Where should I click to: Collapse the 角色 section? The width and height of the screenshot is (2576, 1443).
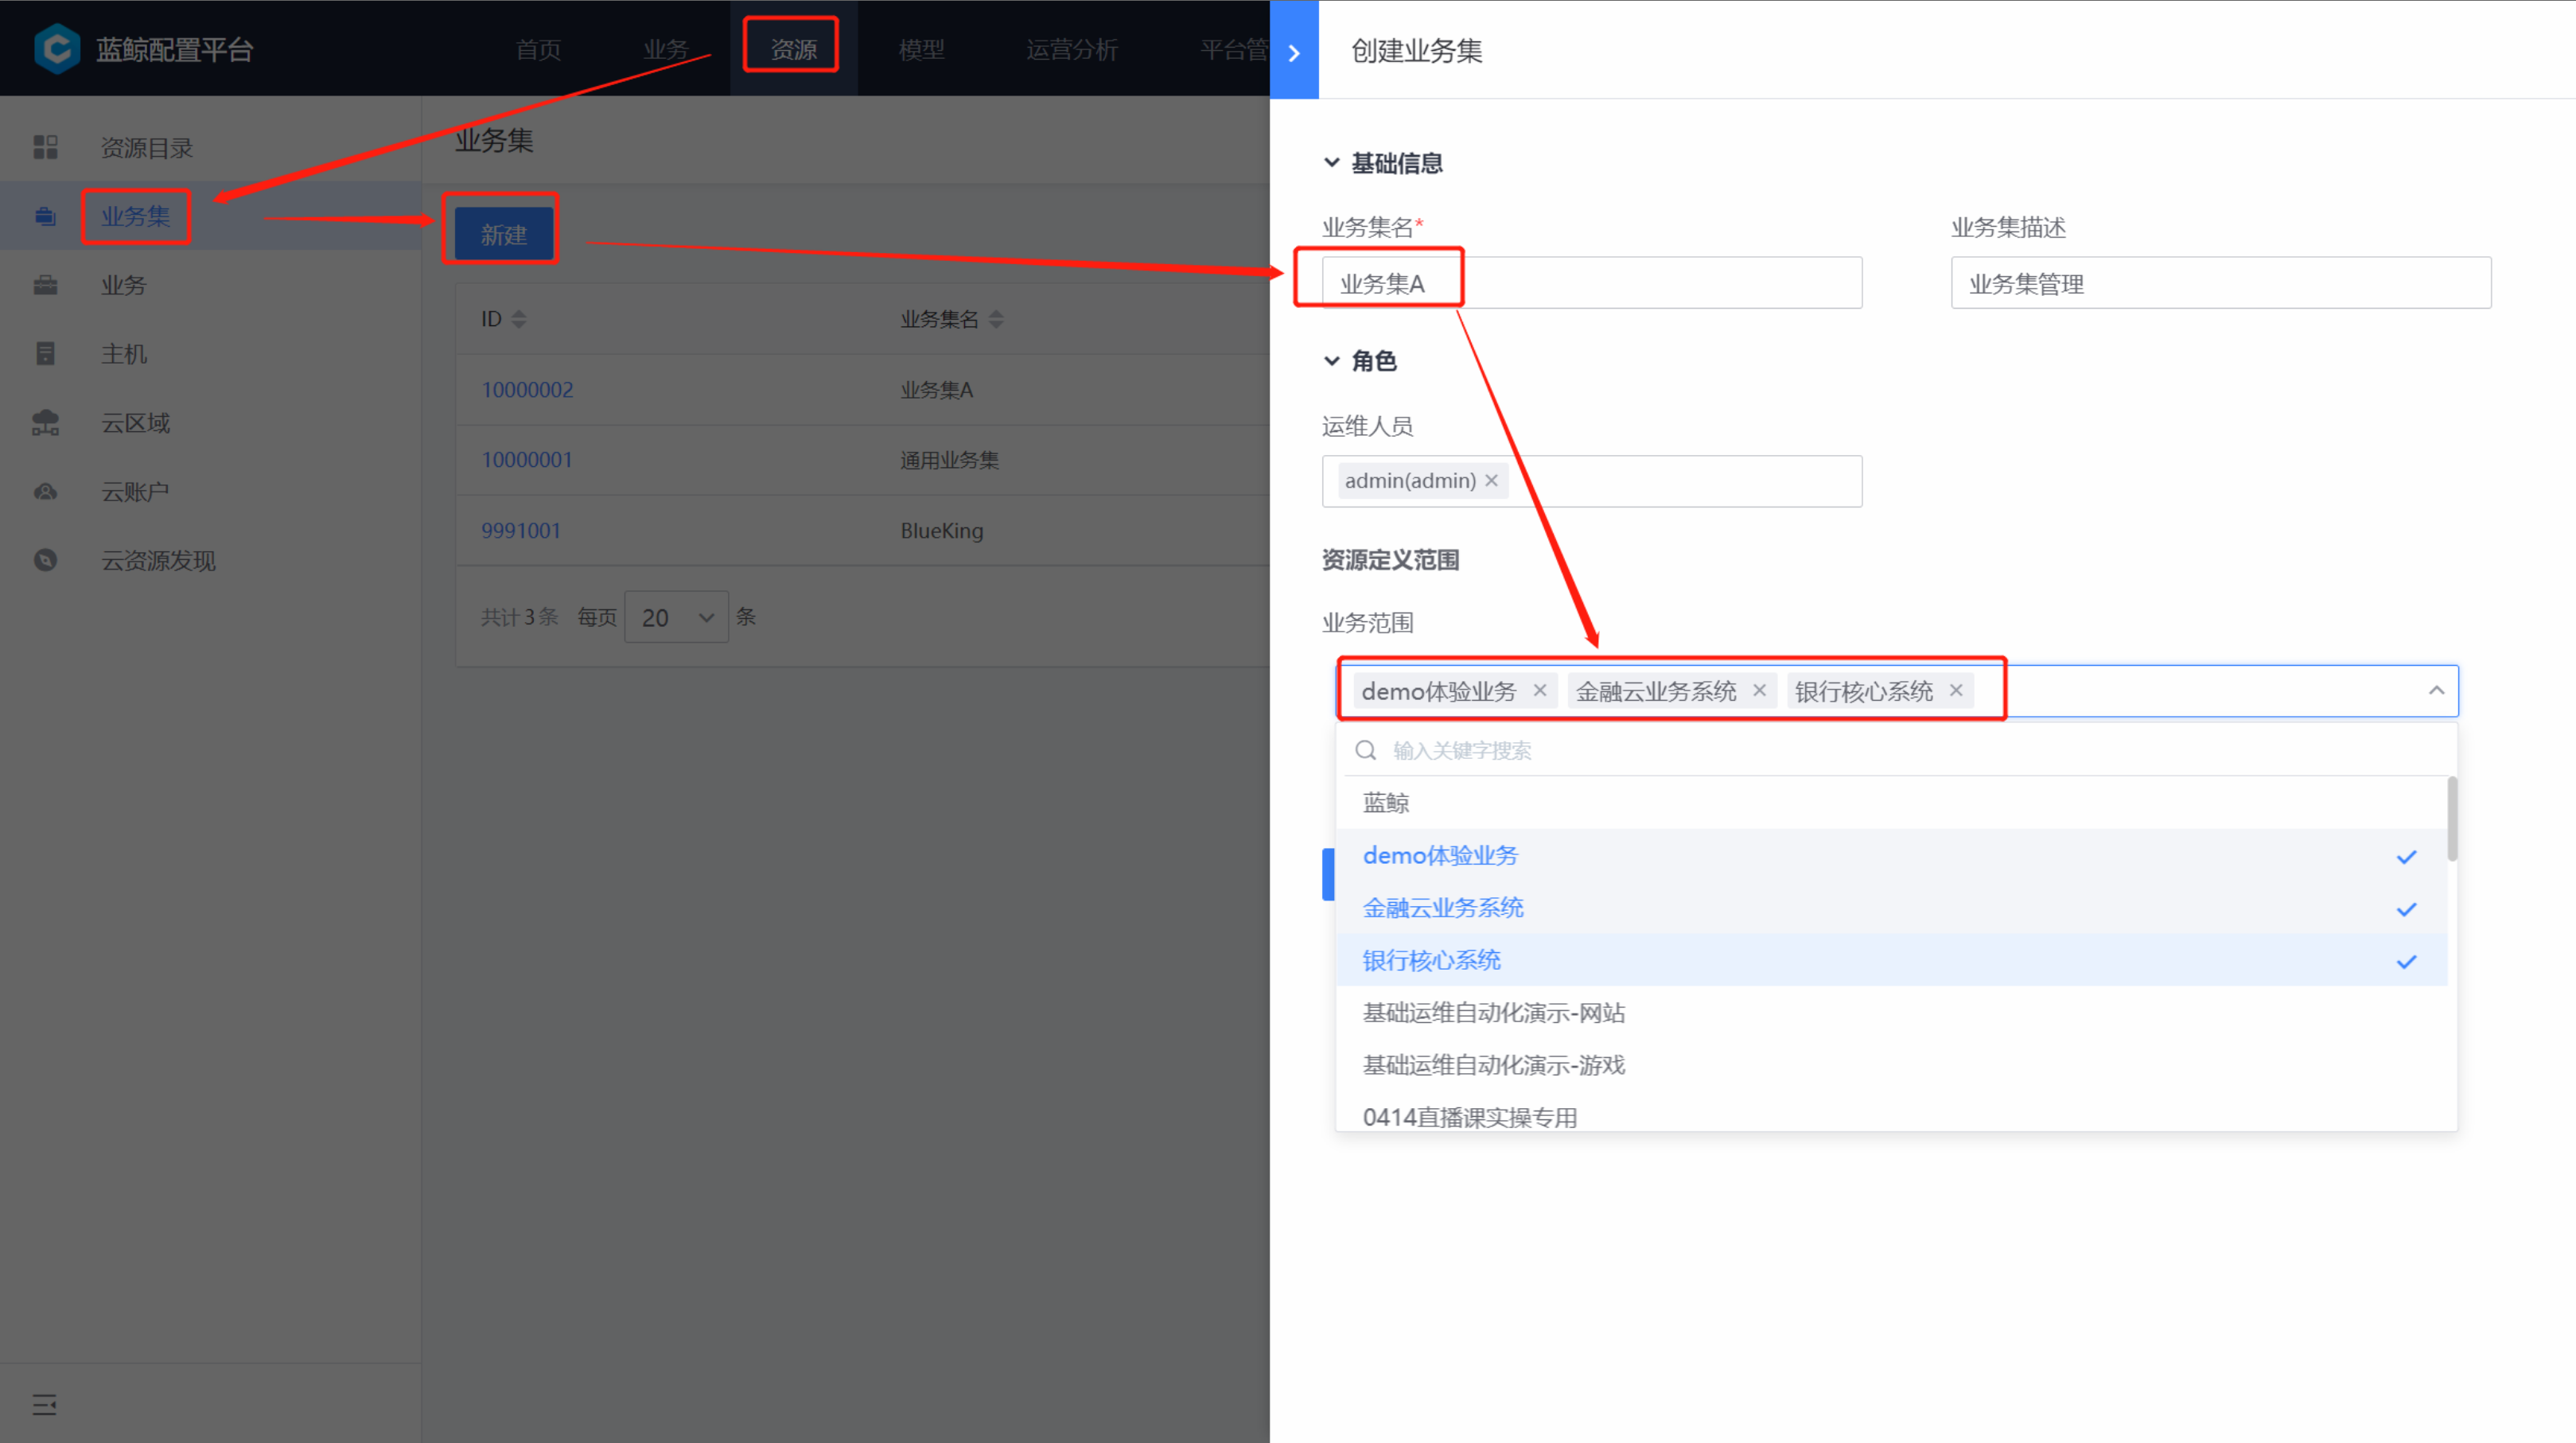(1332, 361)
